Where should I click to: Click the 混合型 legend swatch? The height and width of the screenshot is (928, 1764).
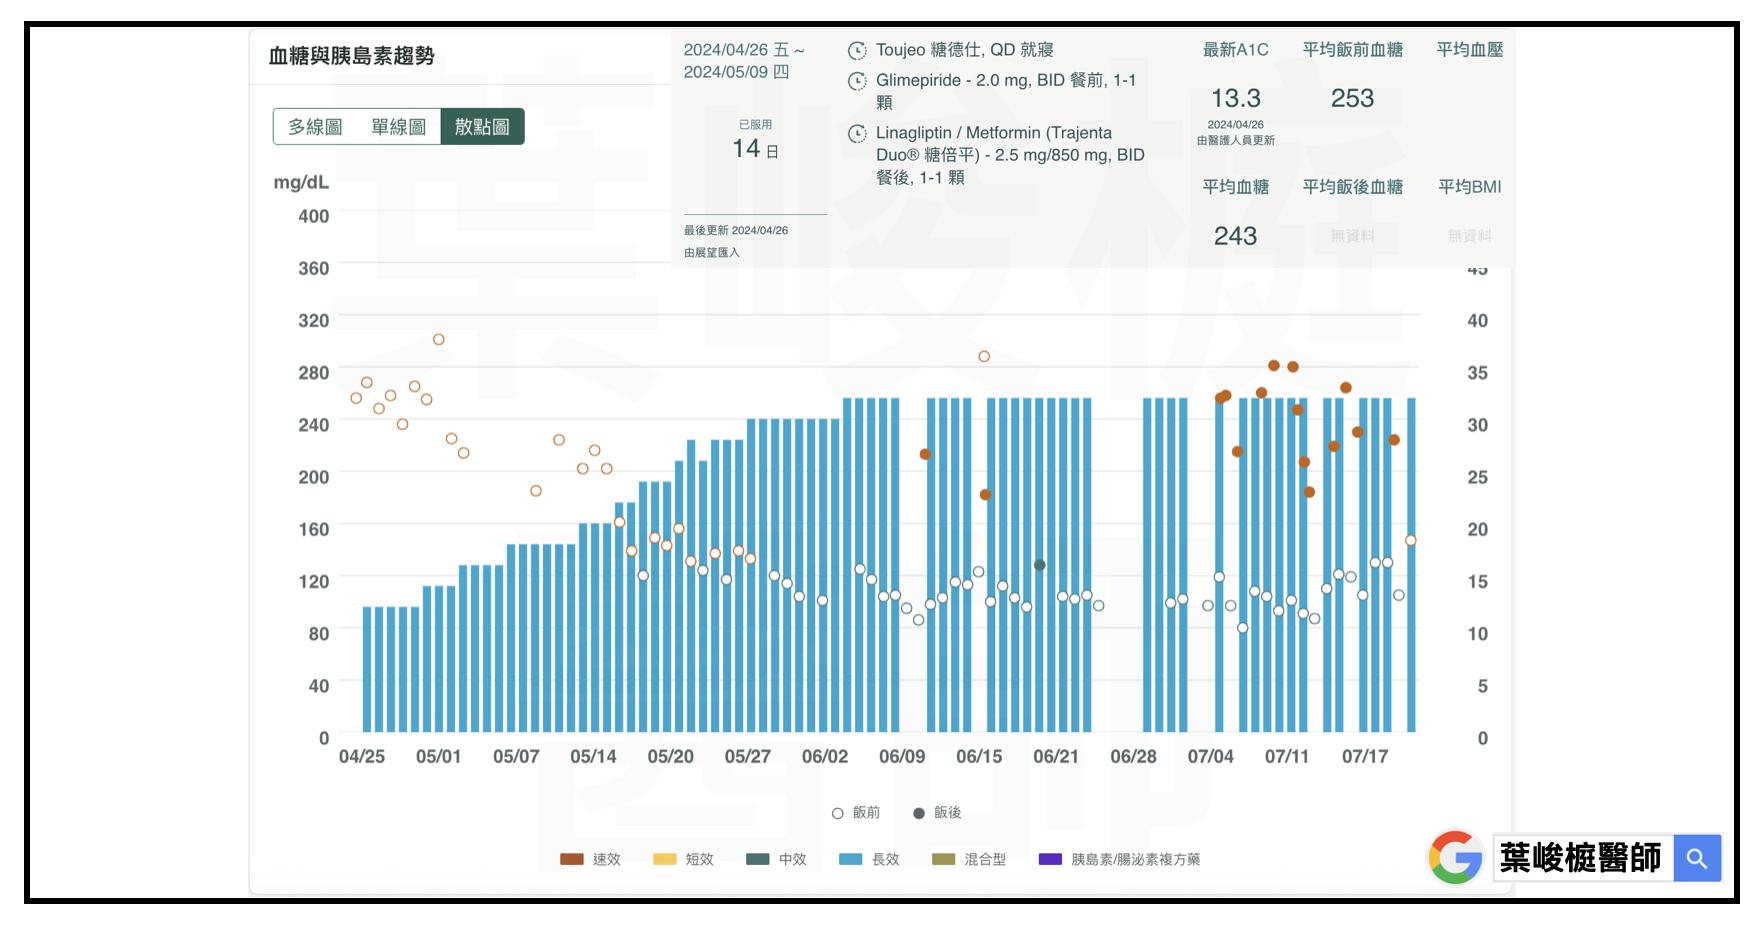coord(944,859)
